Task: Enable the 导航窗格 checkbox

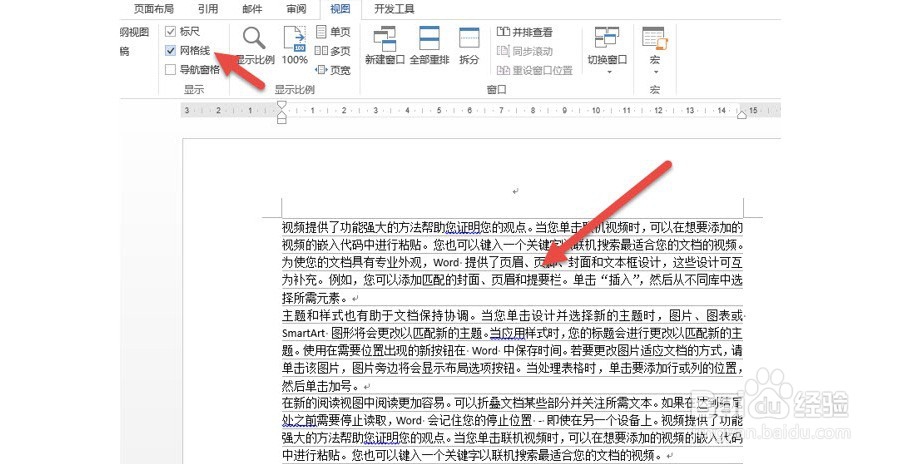Action: [170, 69]
